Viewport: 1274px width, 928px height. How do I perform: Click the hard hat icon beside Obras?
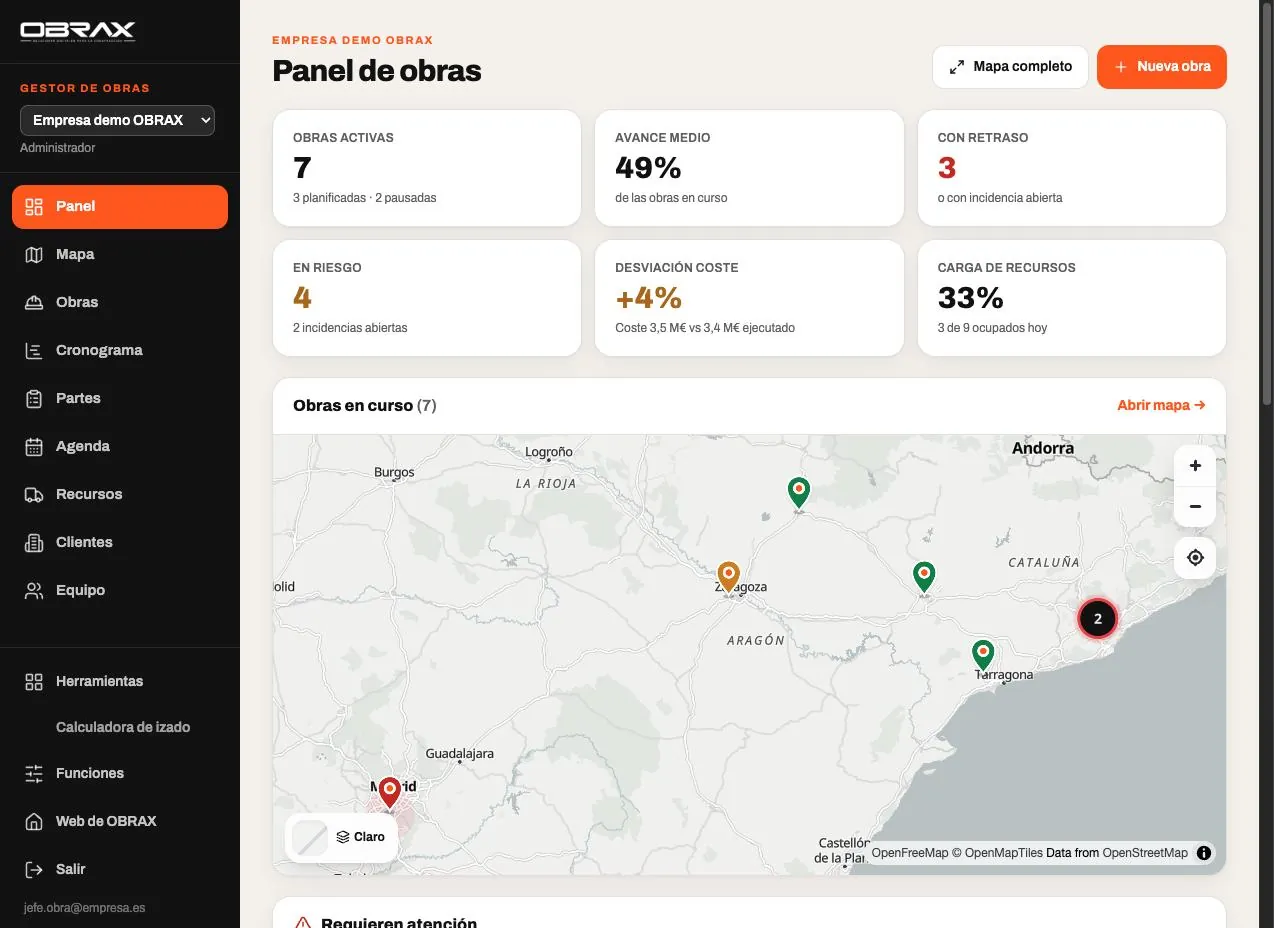coord(34,303)
